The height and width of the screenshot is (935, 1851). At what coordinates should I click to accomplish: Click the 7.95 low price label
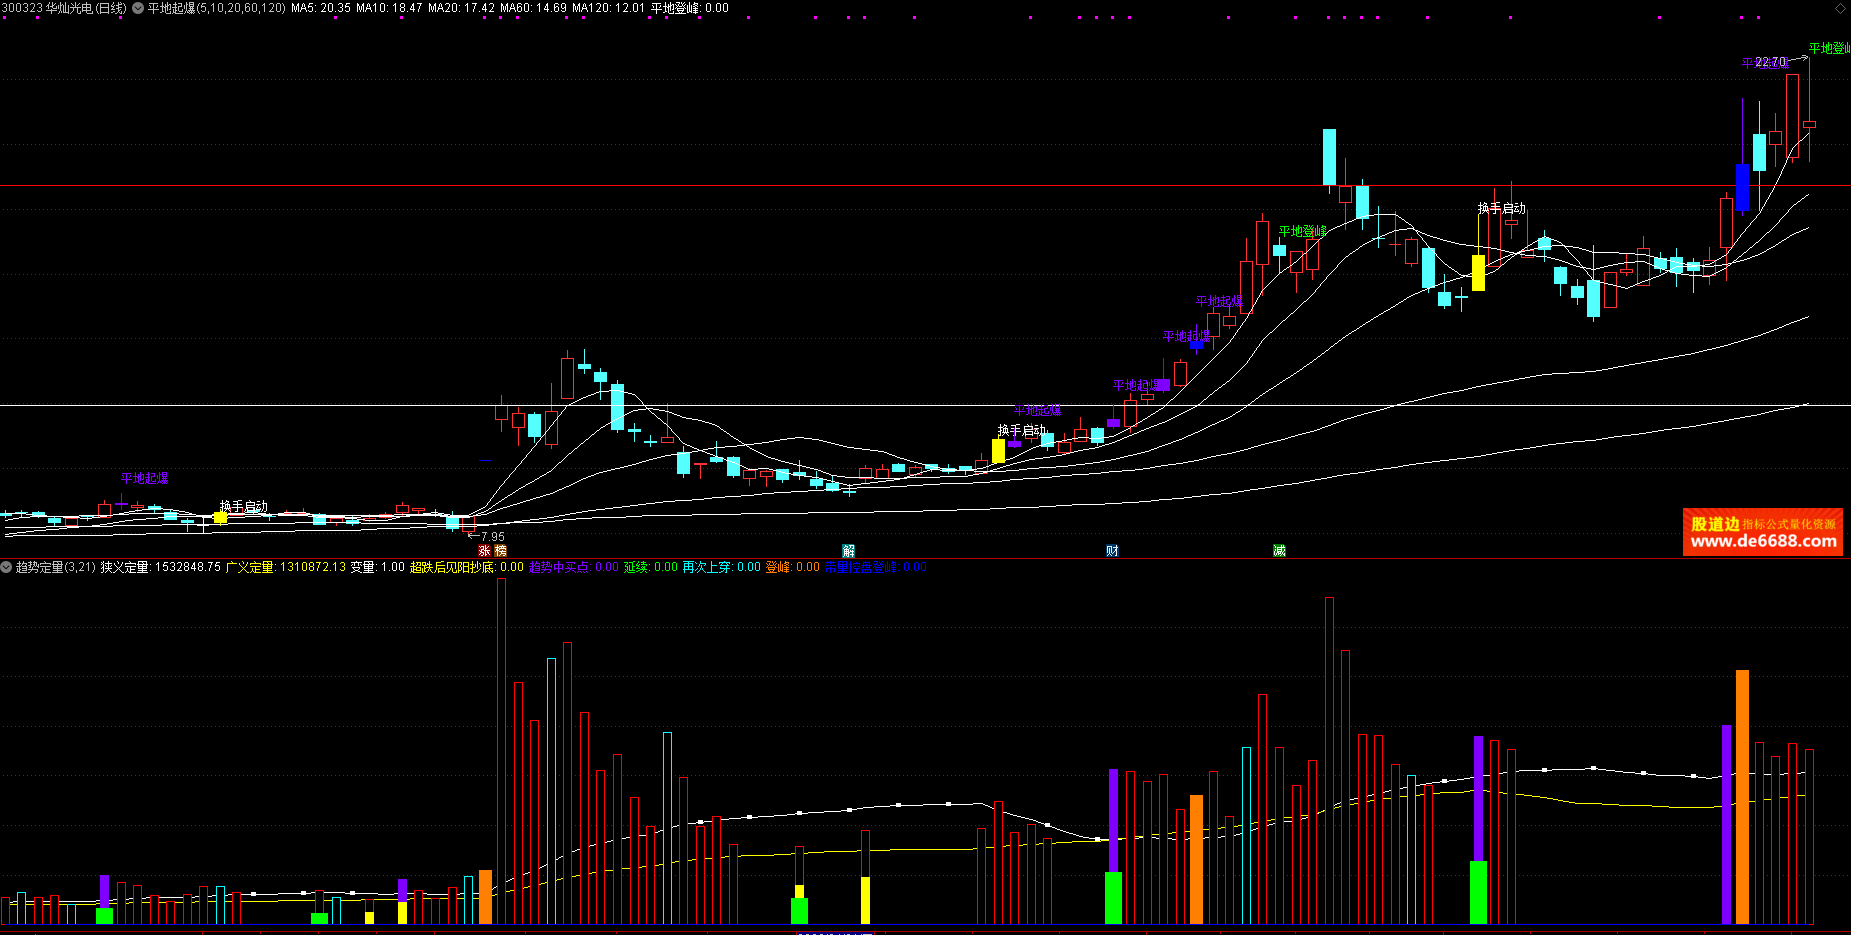(x=492, y=537)
